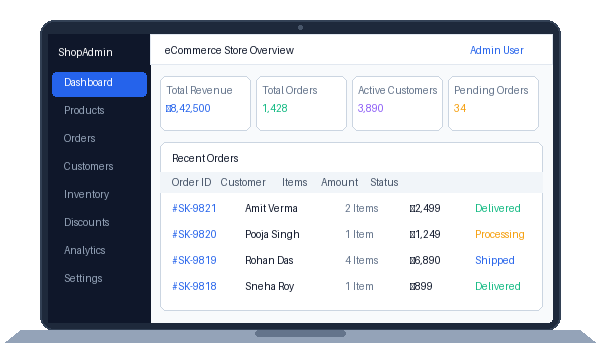Go to Products in sidebar
The image size is (600, 360).
pyautogui.click(x=84, y=110)
